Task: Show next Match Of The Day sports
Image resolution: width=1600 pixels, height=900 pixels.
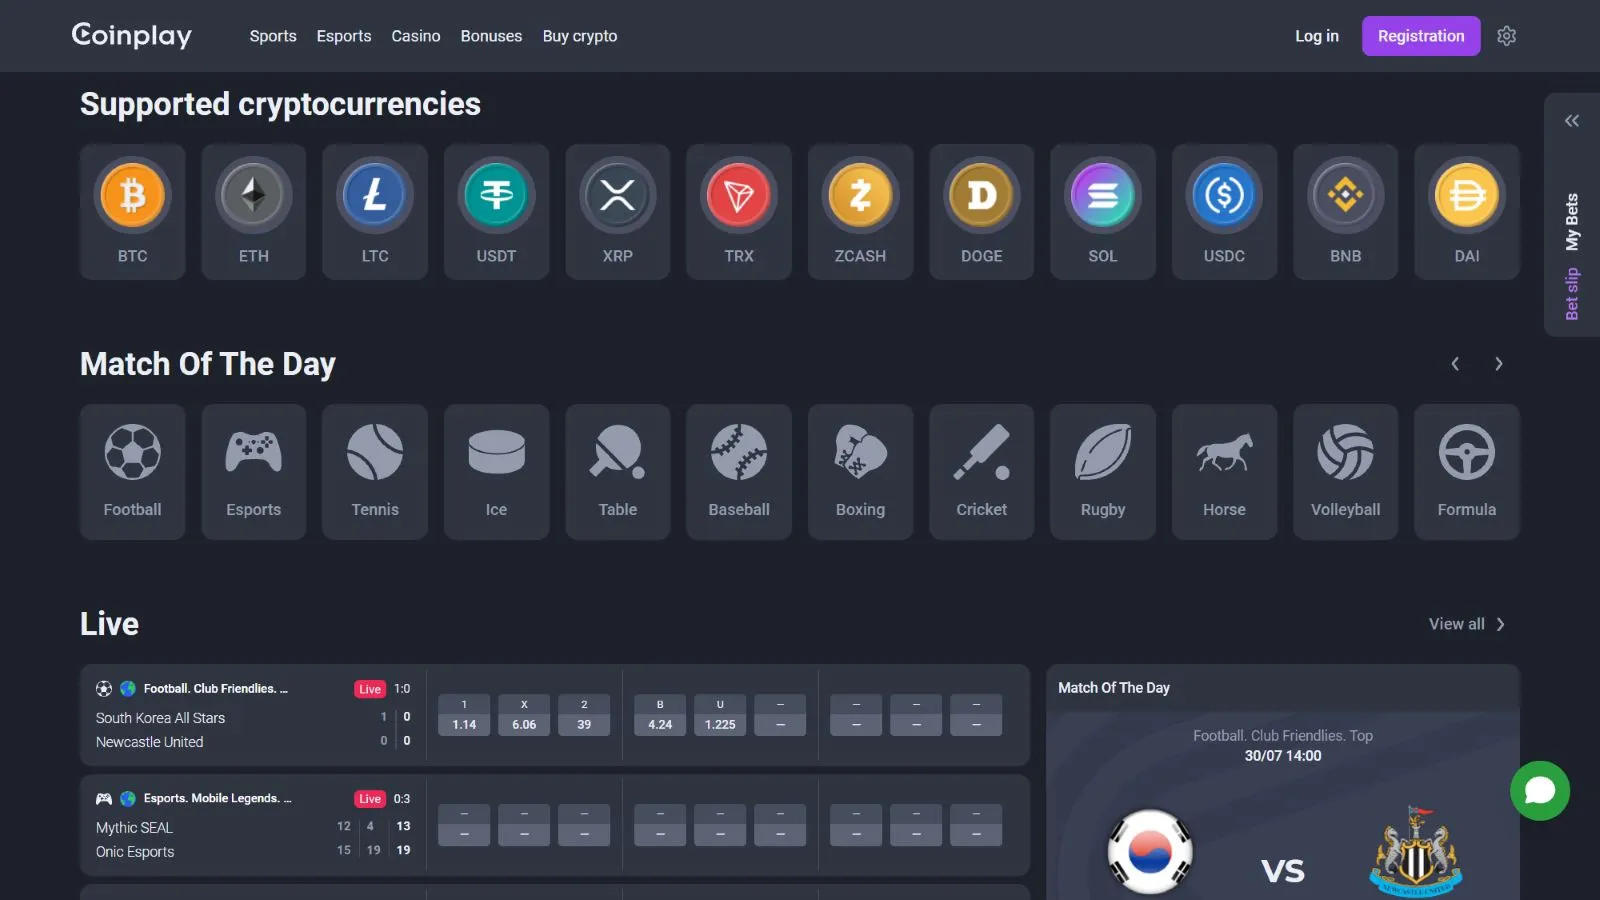Action: (1498, 364)
